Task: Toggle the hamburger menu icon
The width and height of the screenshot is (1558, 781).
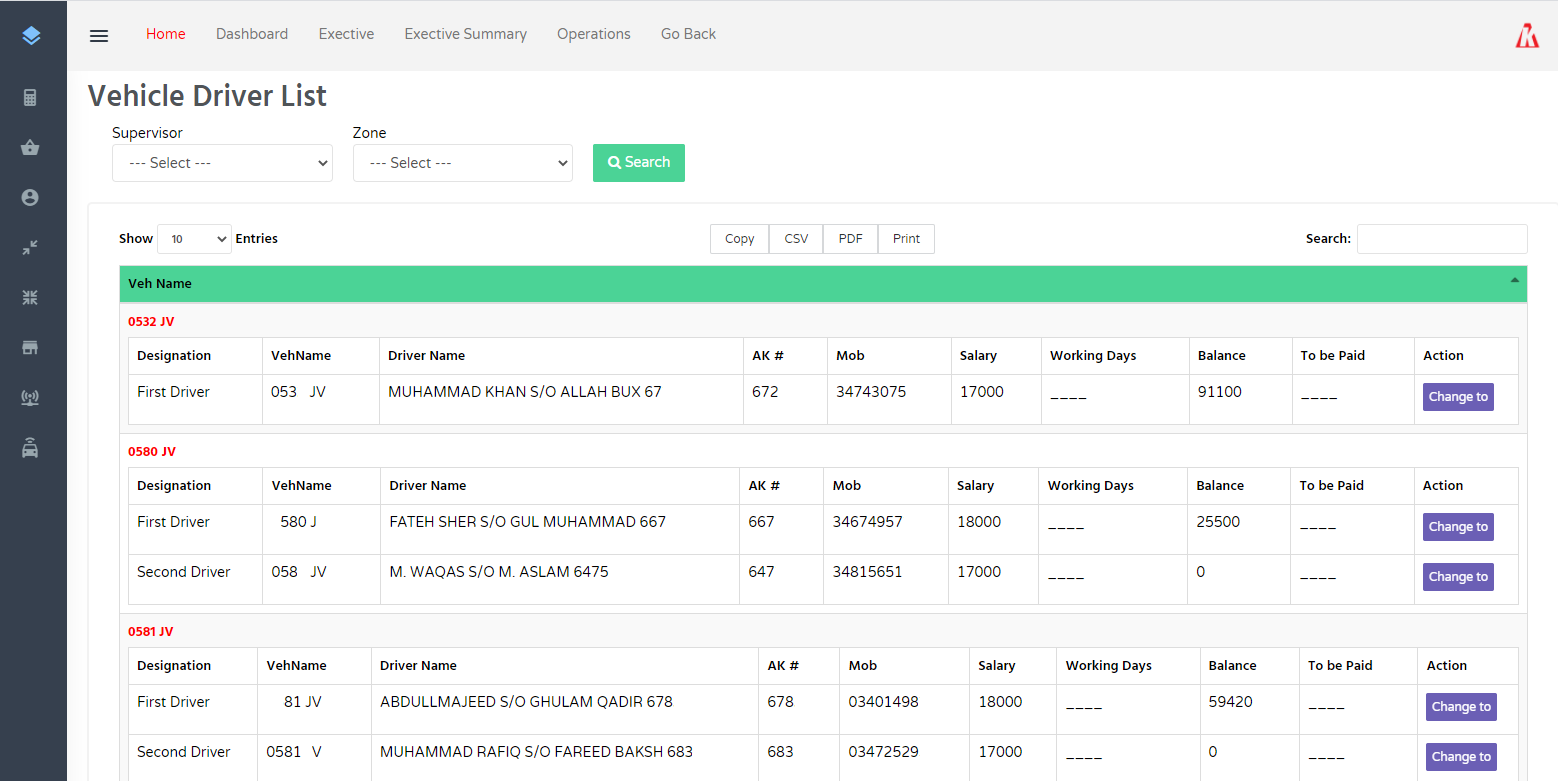Action: pyautogui.click(x=99, y=35)
